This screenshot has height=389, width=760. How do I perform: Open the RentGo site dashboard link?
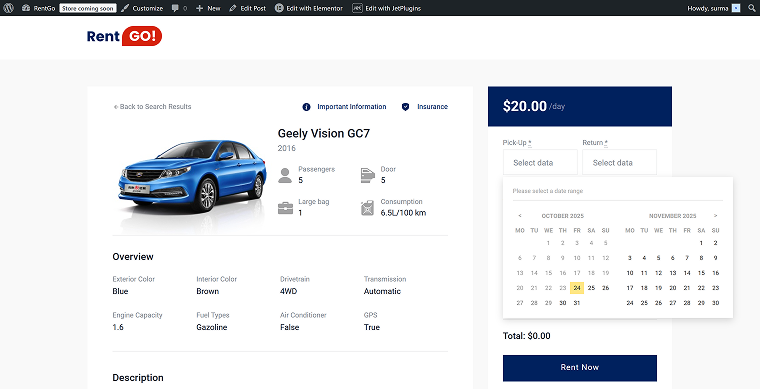39,8
